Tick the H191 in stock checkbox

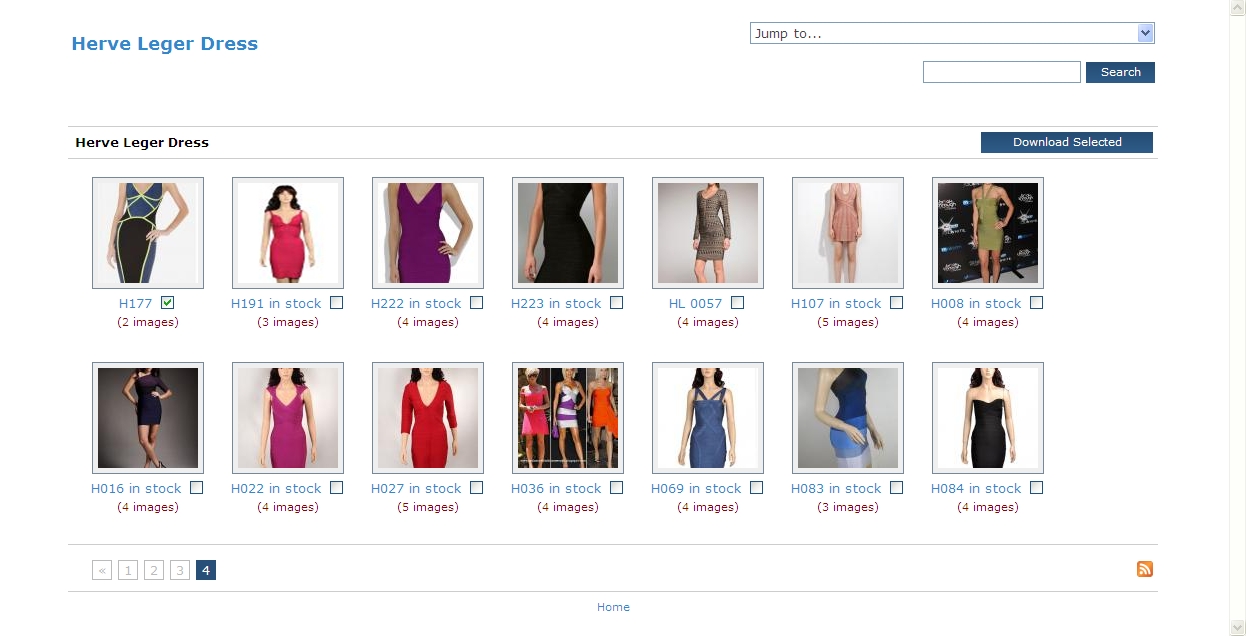click(x=336, y=302)
